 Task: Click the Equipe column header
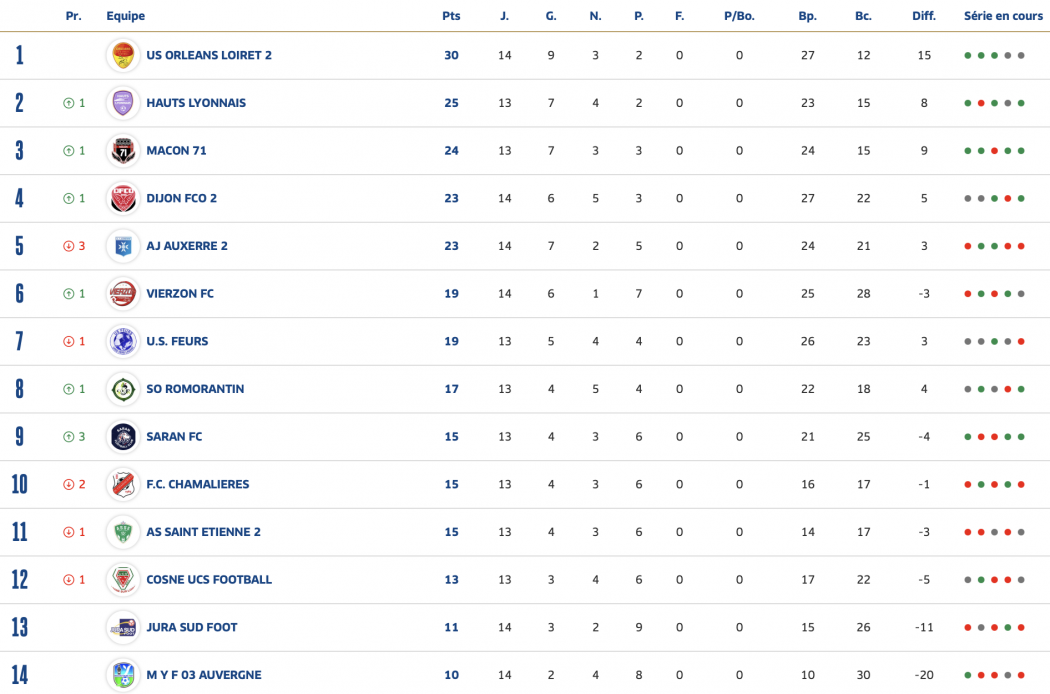[126, 16]
